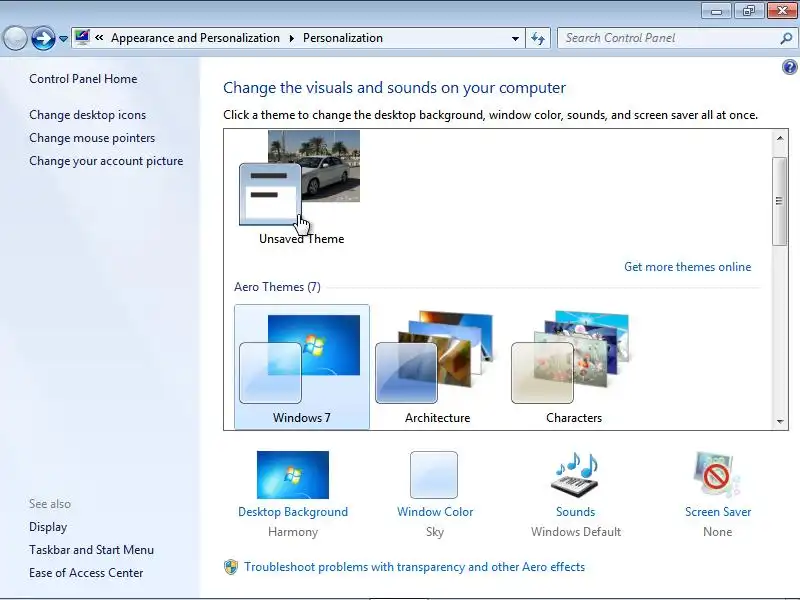Minimize the Personalization window
The image size is (800, 600).
(x=716, y=10)
